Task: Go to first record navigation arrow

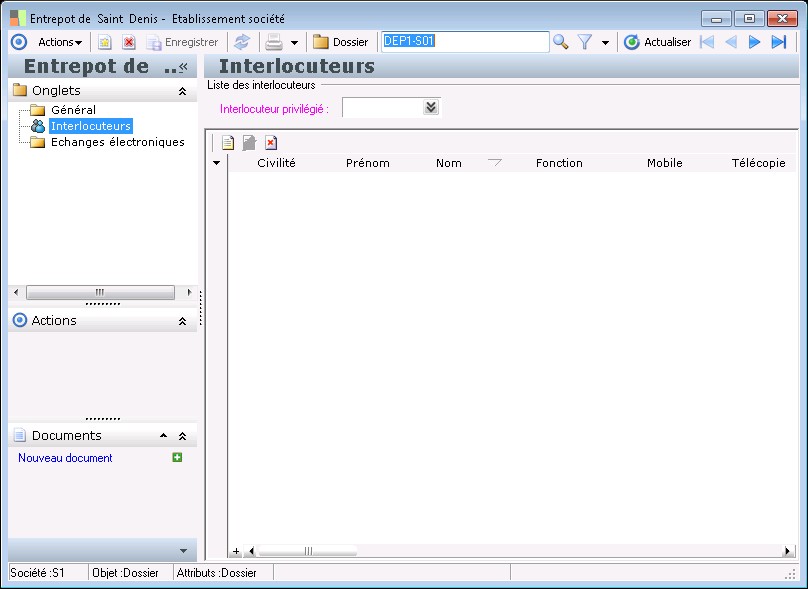Action: (707, 42)
